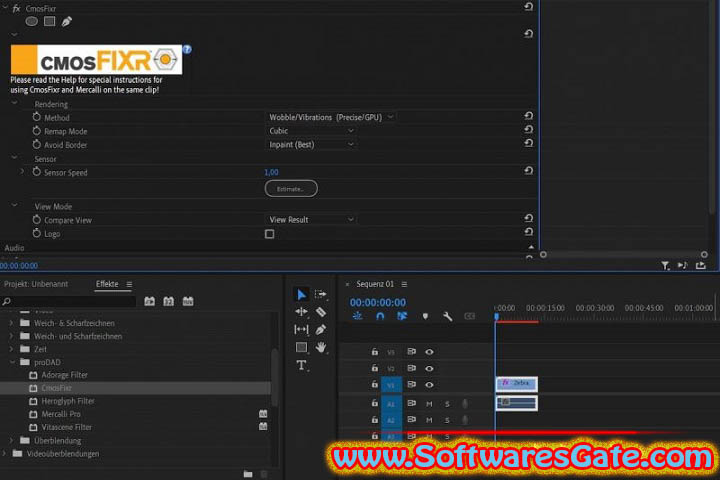
Task: Switch to Projekt: Unbenannt tab
Action: pyautogui.click(x=36, y=284)
